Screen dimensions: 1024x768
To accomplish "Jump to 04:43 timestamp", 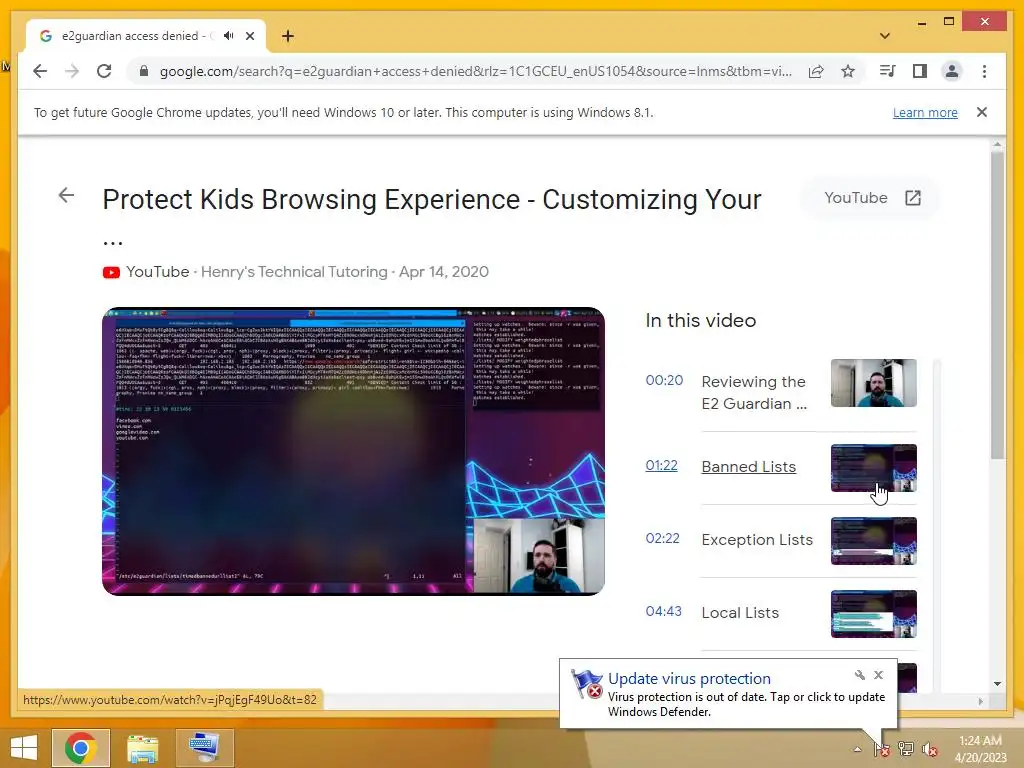I will (x=664, y=611).
